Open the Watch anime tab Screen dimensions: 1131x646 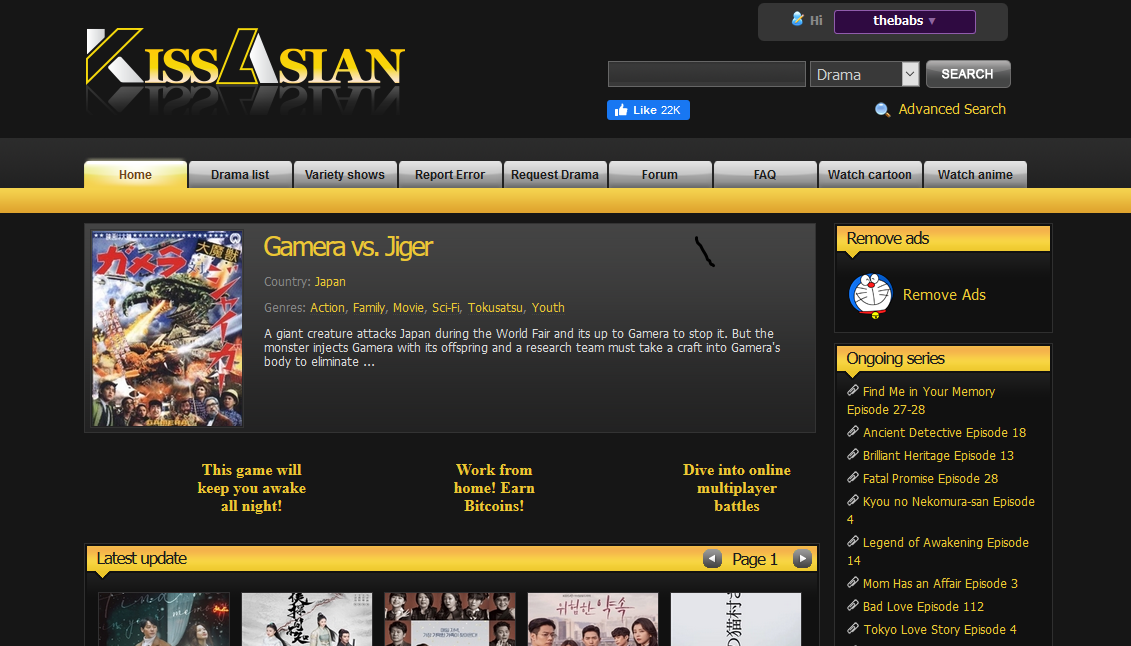(975, 174)
